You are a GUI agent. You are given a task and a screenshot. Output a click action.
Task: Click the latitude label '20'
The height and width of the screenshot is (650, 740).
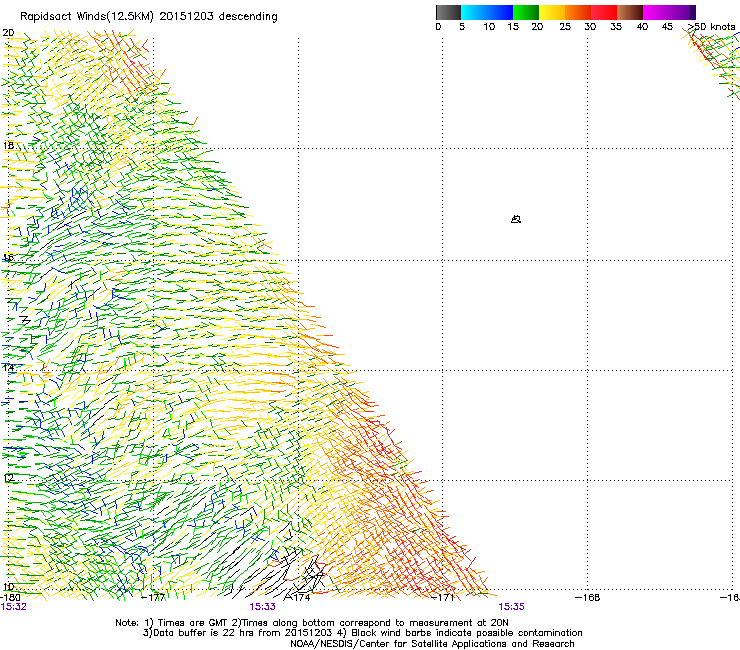pyautogui.click(x=8, y=33)
